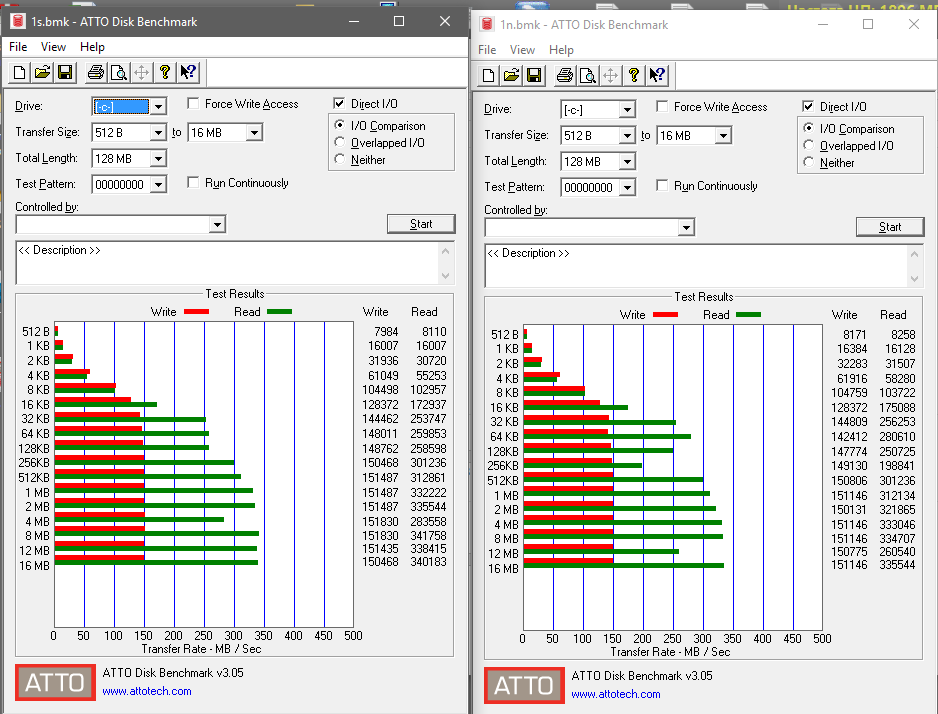Click green Read legend swatch in 1s.bmk

click(279, 312)
